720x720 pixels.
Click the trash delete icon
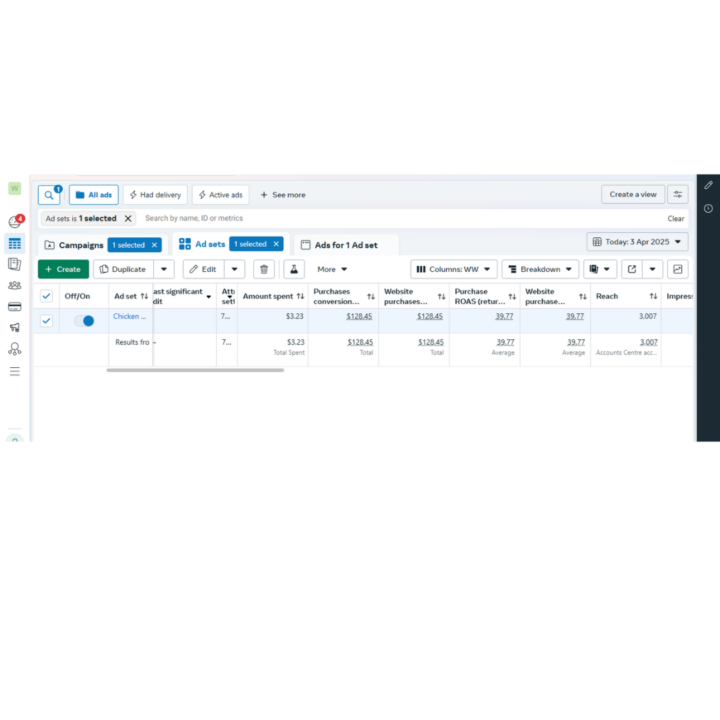264,269
